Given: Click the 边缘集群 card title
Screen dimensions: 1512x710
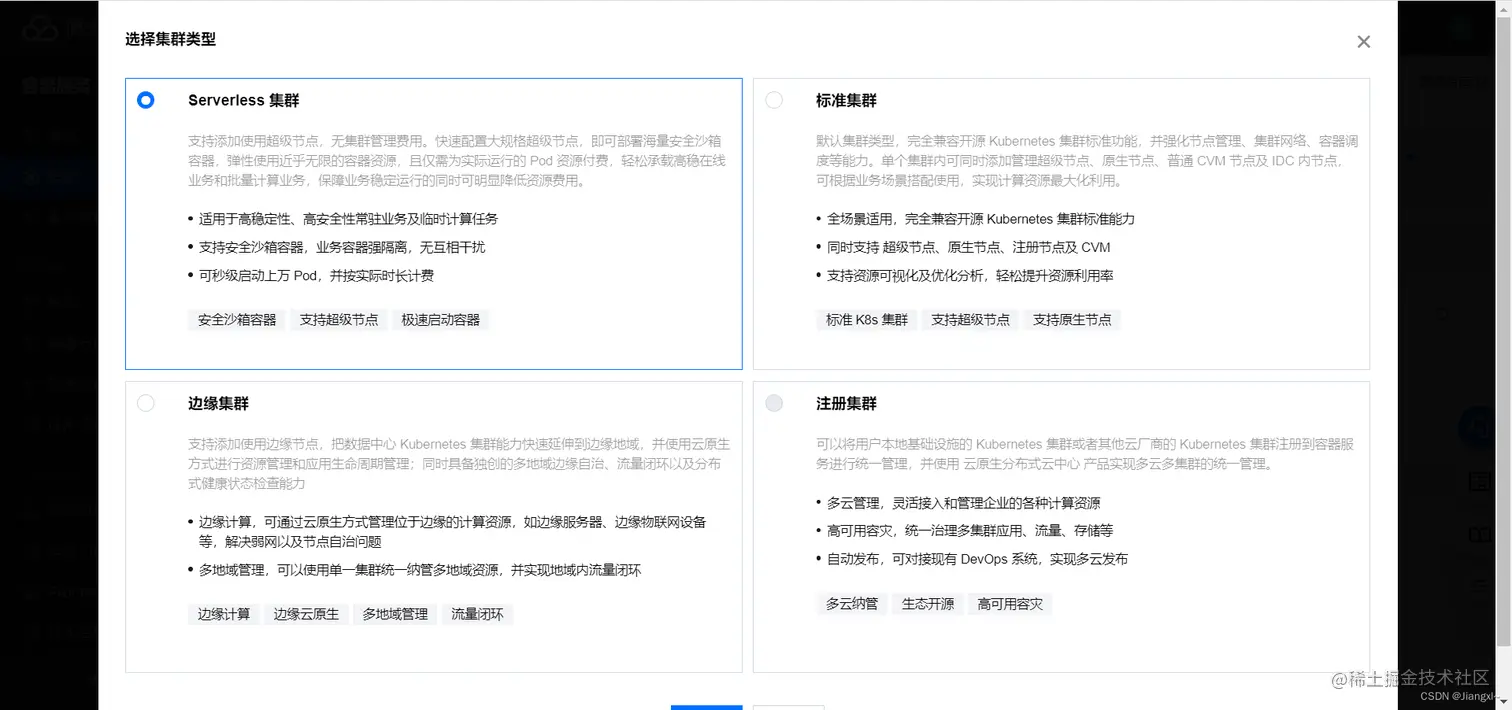Looking at the screenshot, I should (x=218, y=403).
